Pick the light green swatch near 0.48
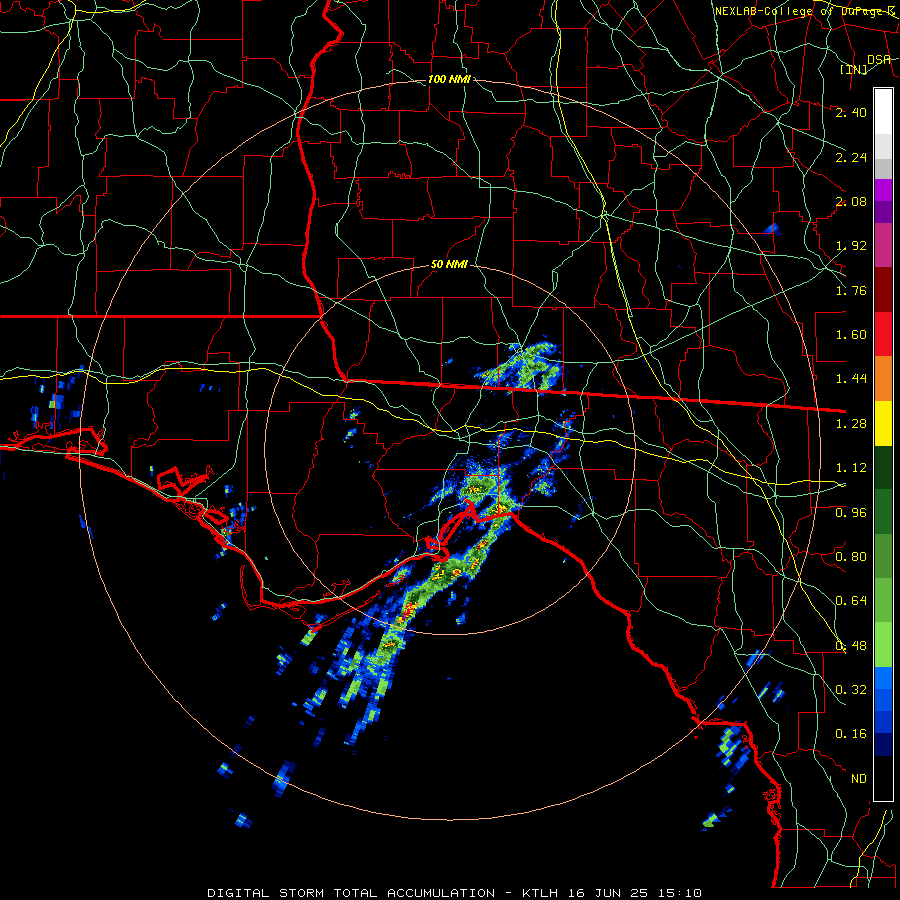This screenshot has width=900, height=900. (883, 645)
